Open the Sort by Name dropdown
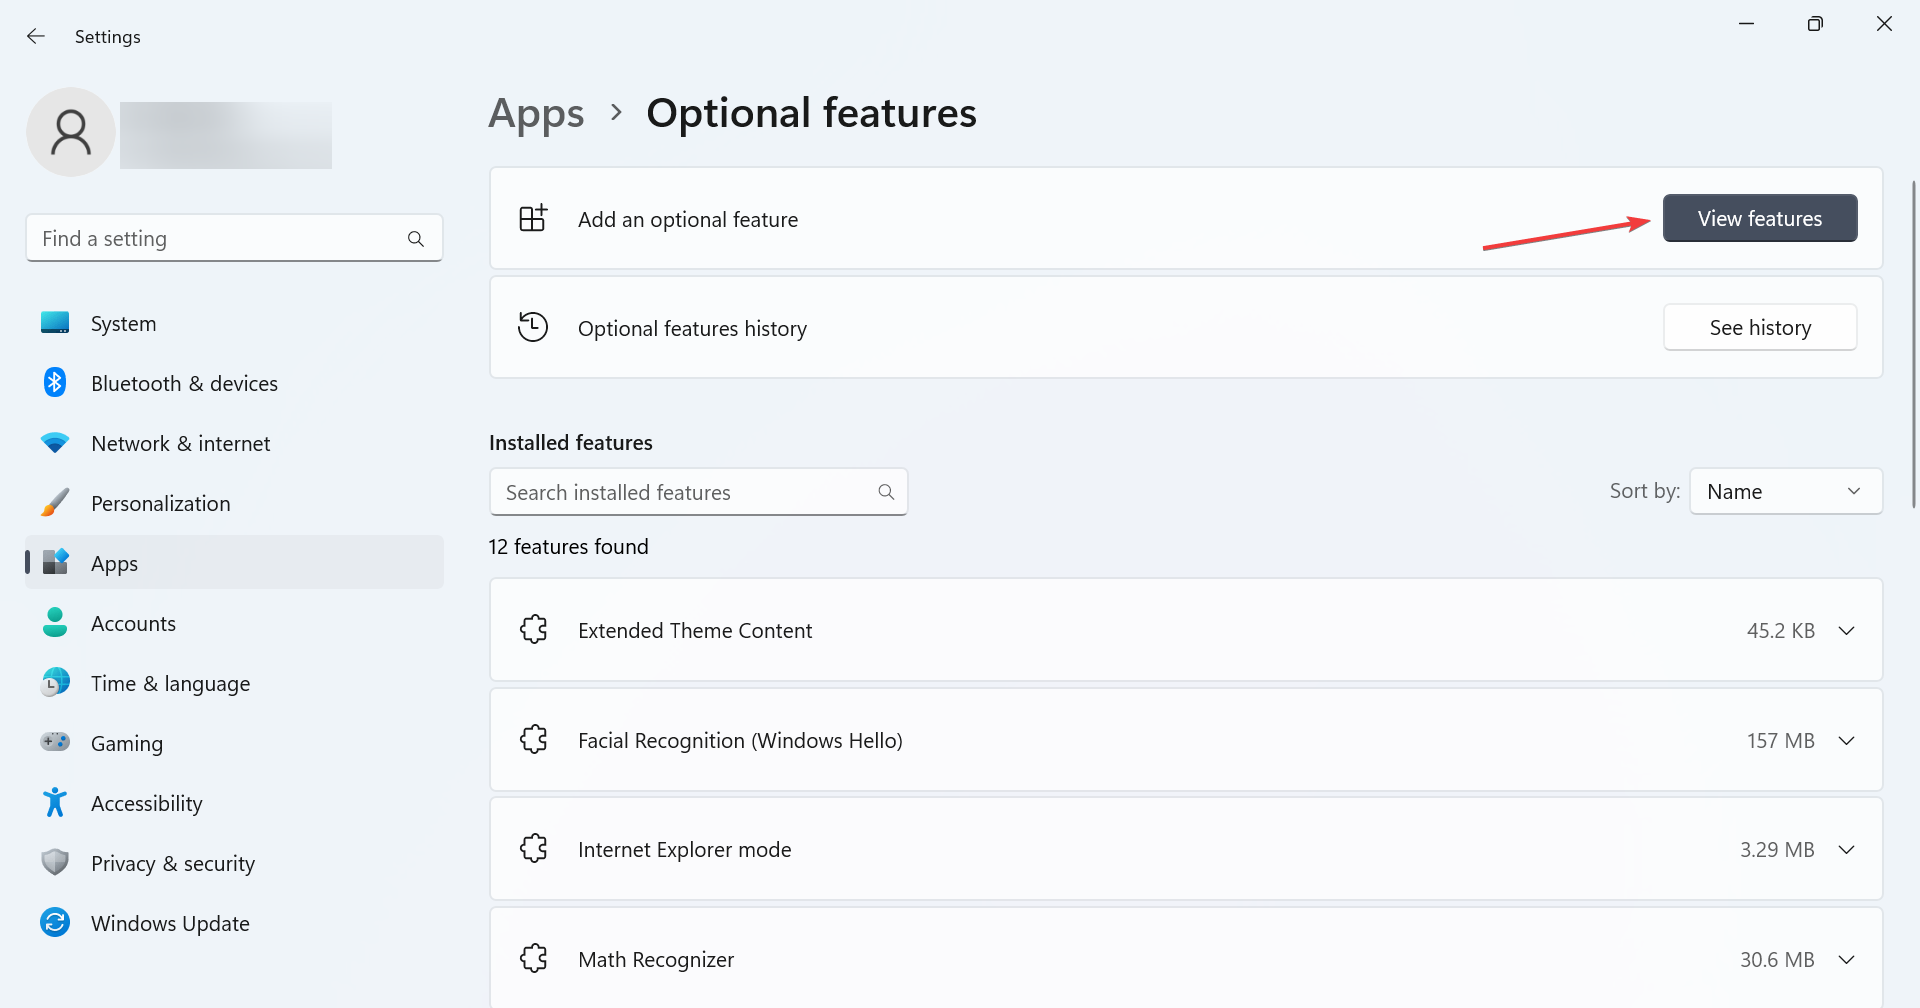This screenshot has width=1920, height=1008. 1785,492
